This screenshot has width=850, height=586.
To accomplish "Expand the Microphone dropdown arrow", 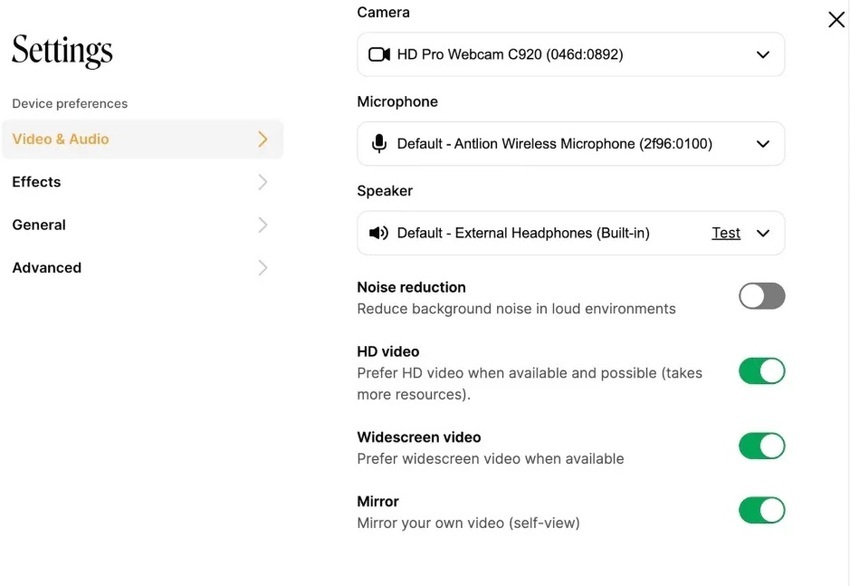I will tap(763, 144).
